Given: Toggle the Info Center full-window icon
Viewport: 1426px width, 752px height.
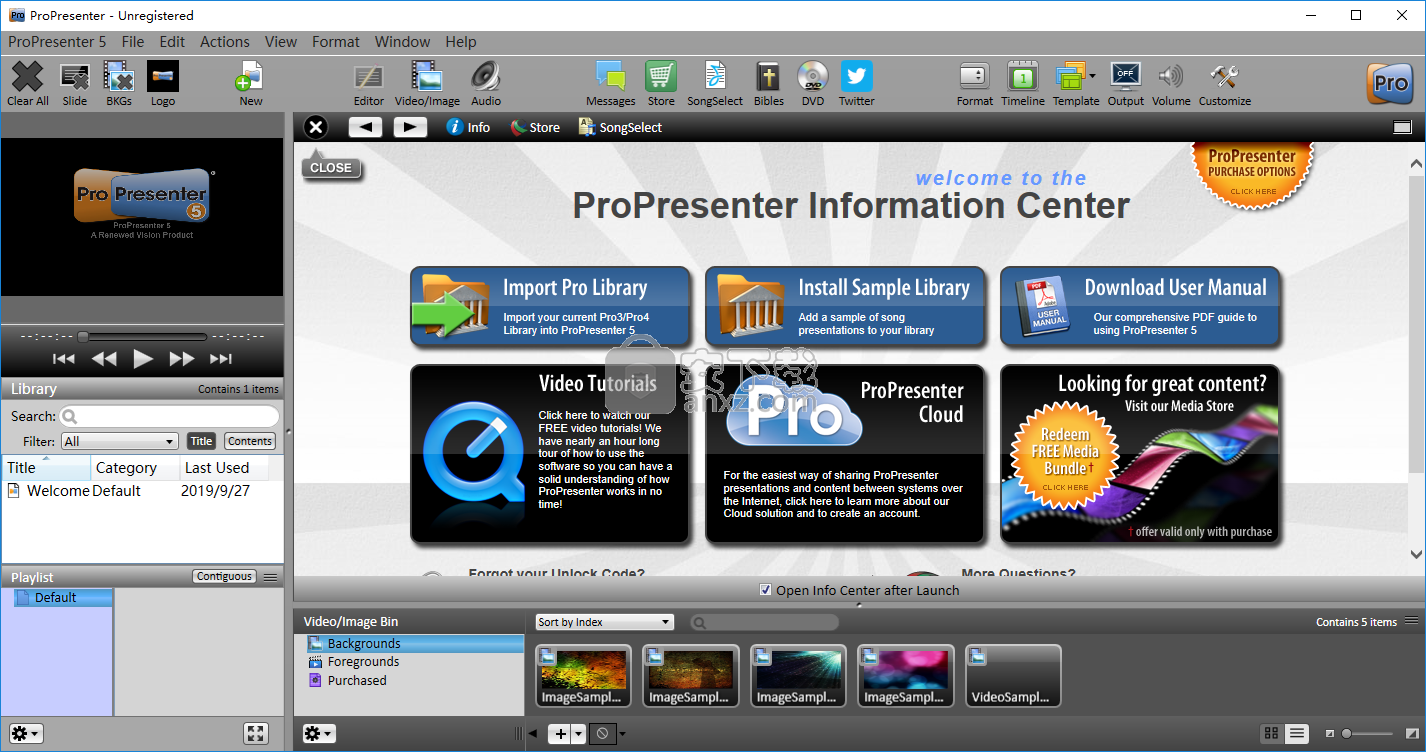Looking at the screenshot, I should 1402,127.
